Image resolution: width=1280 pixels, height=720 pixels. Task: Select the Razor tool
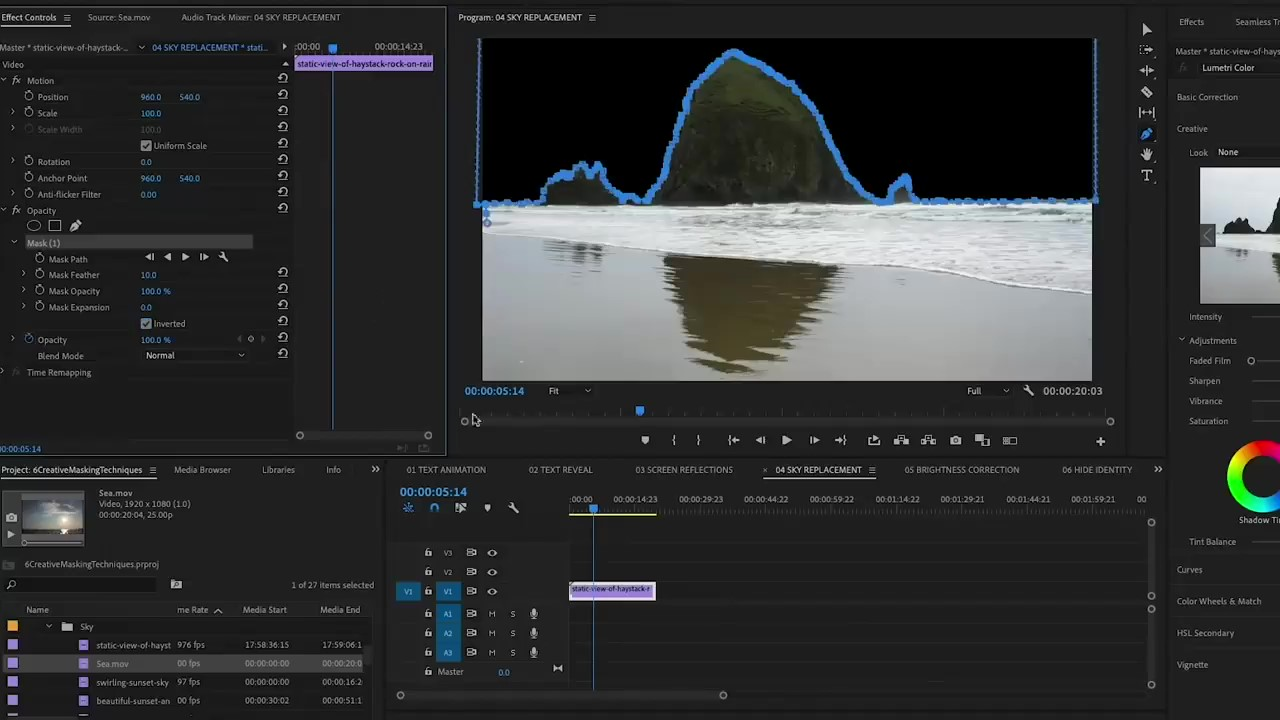click(1147, 92)
